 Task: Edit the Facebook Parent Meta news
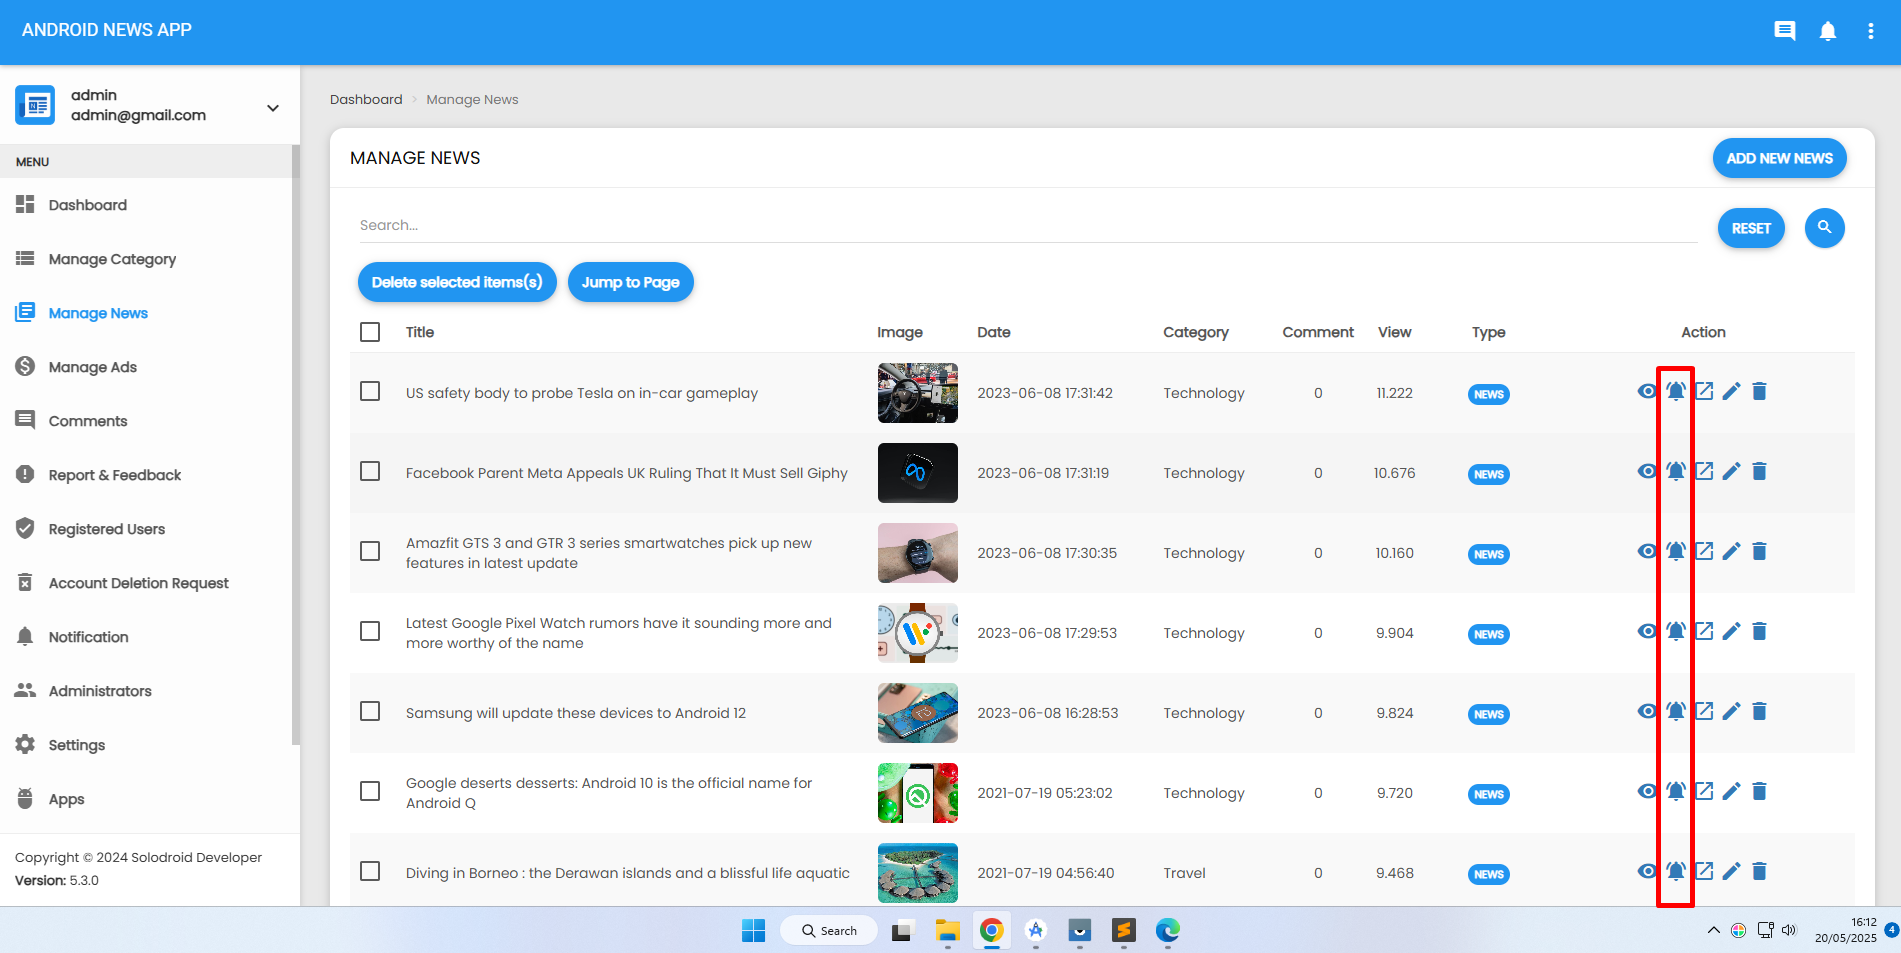pos(1731,471)
